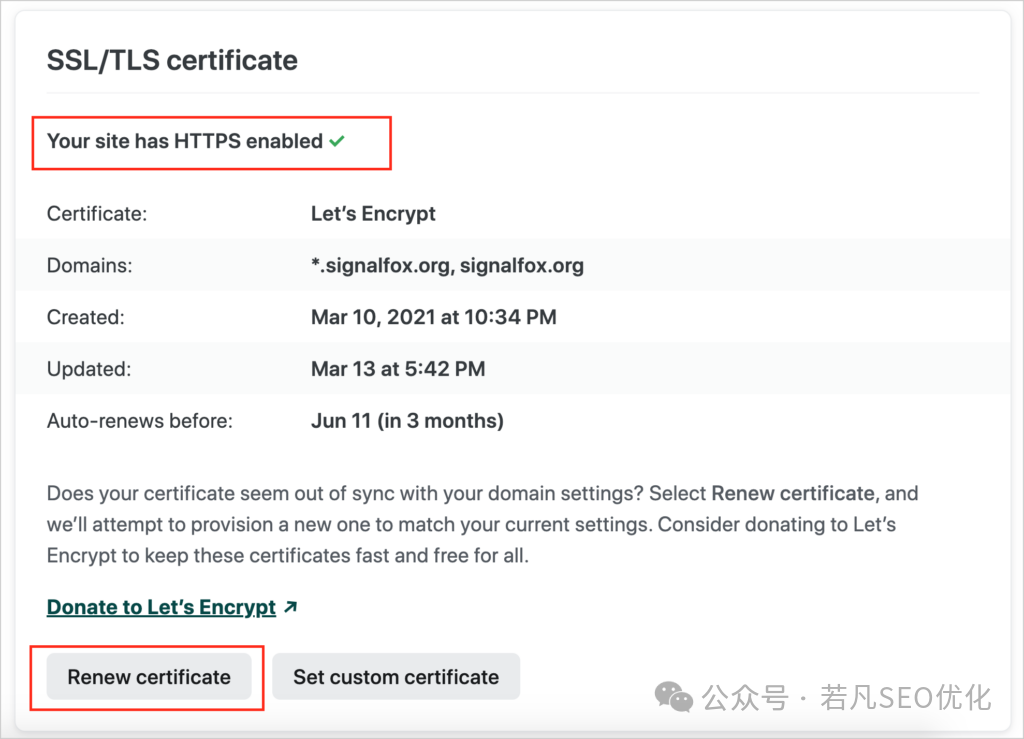Click the "Certificate:" row label
The width and height of the screenshot is (1024, 739).
click(97, 213)
